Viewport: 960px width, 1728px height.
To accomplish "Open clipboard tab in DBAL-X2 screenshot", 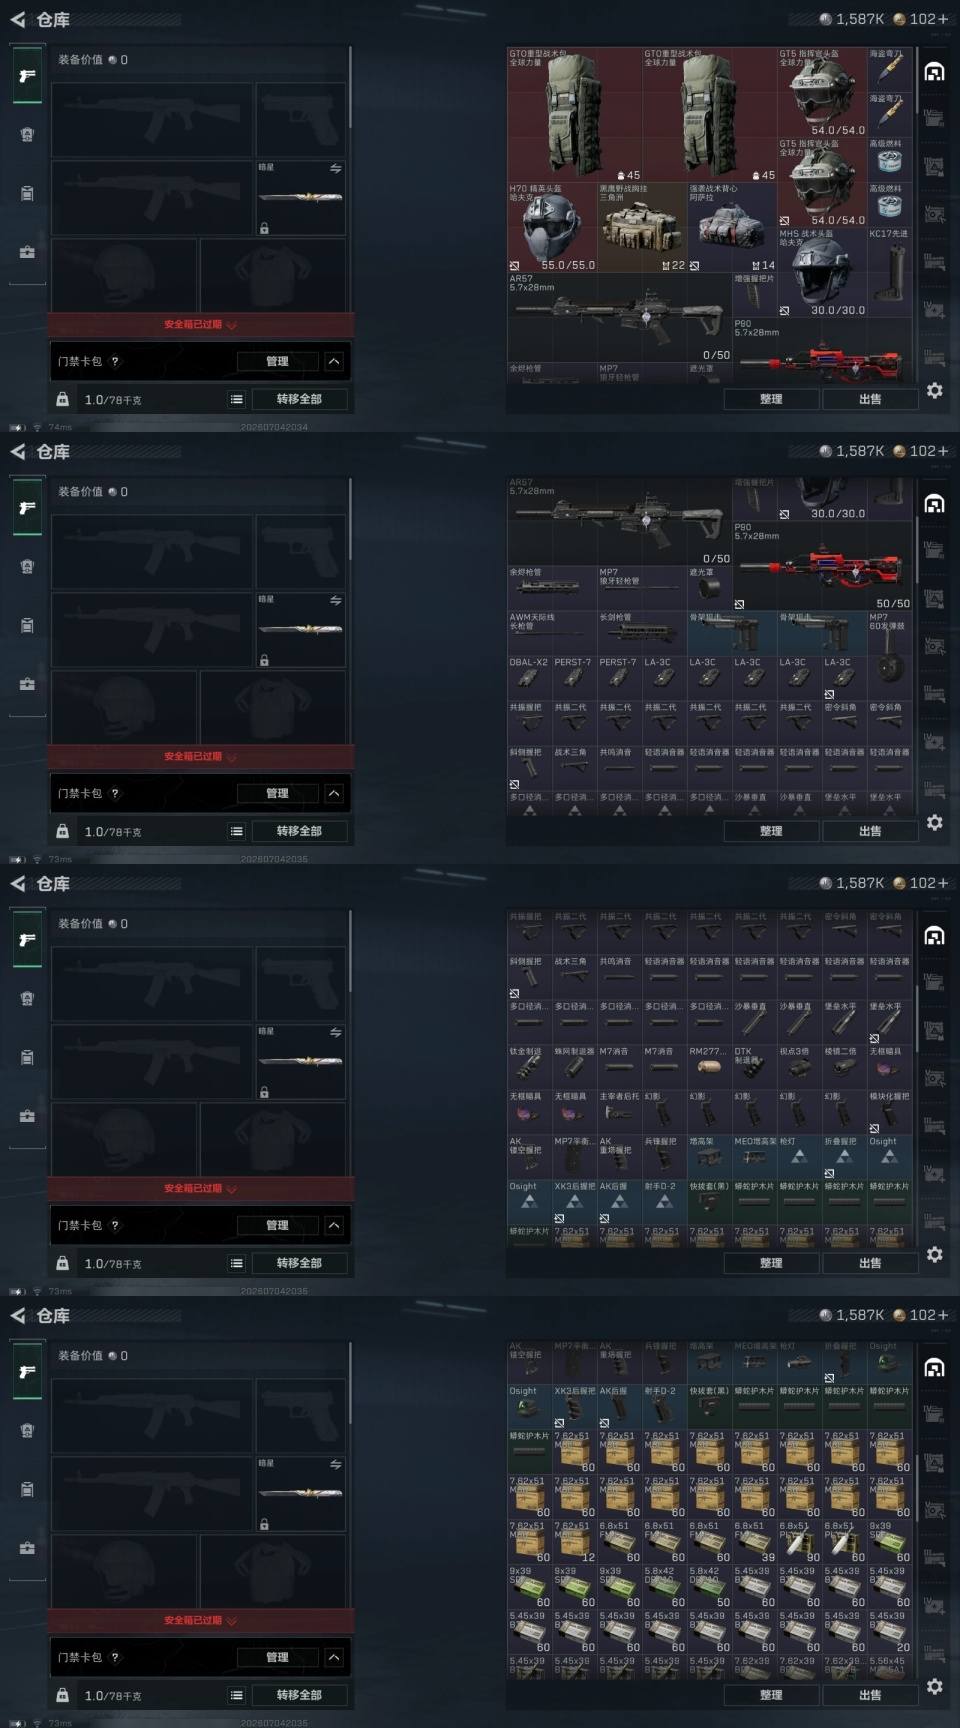I will click(x=27, y=625).
